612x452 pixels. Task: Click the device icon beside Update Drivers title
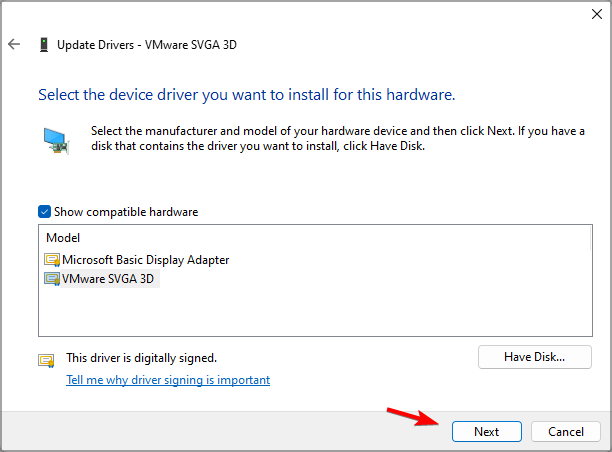point(43,45)
